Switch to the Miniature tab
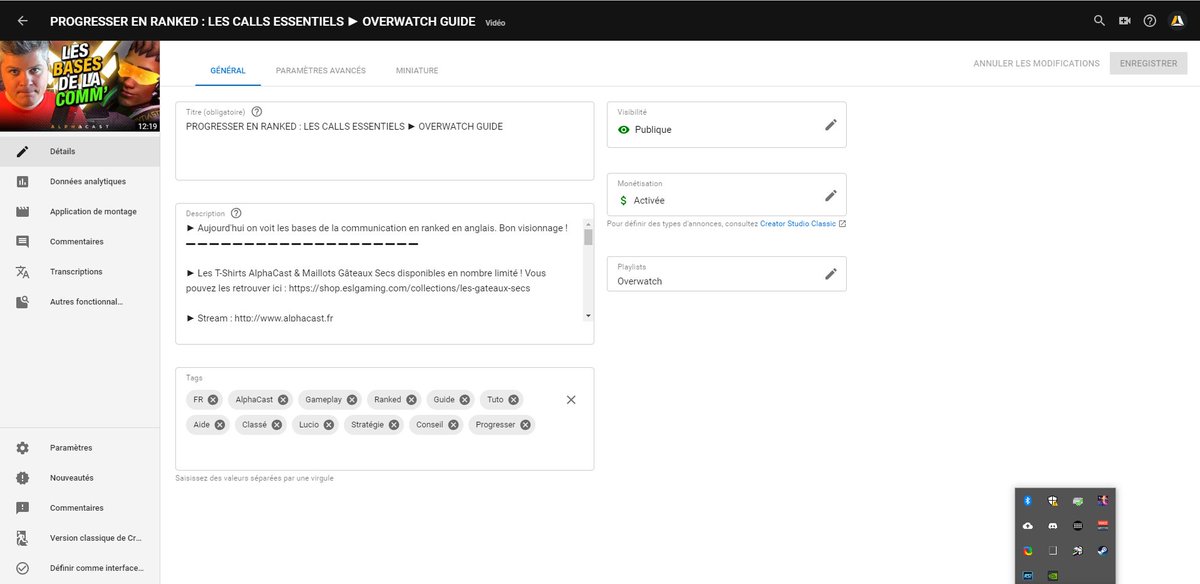 click(x=417, y=71)
